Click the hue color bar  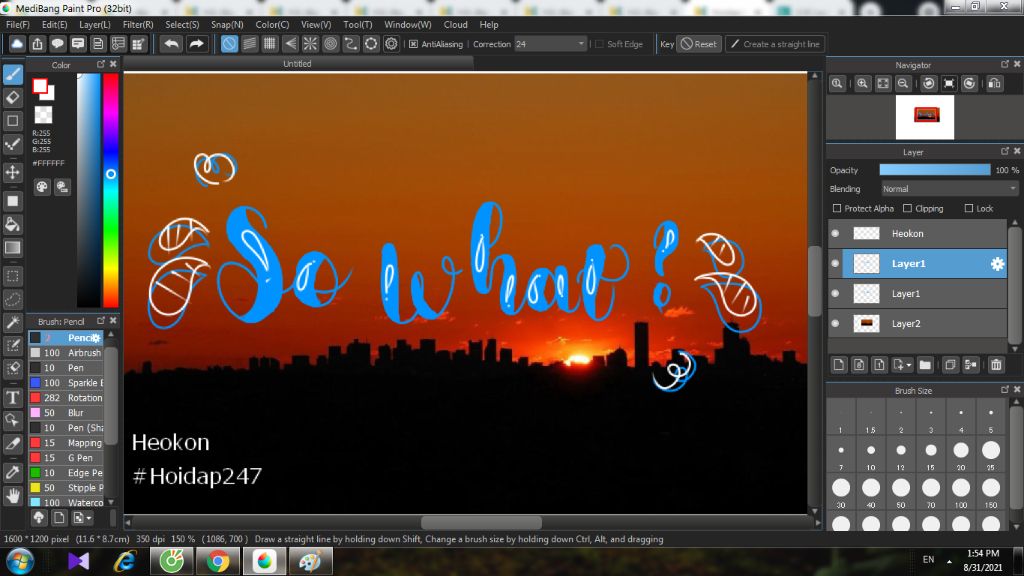coord(111,190)
